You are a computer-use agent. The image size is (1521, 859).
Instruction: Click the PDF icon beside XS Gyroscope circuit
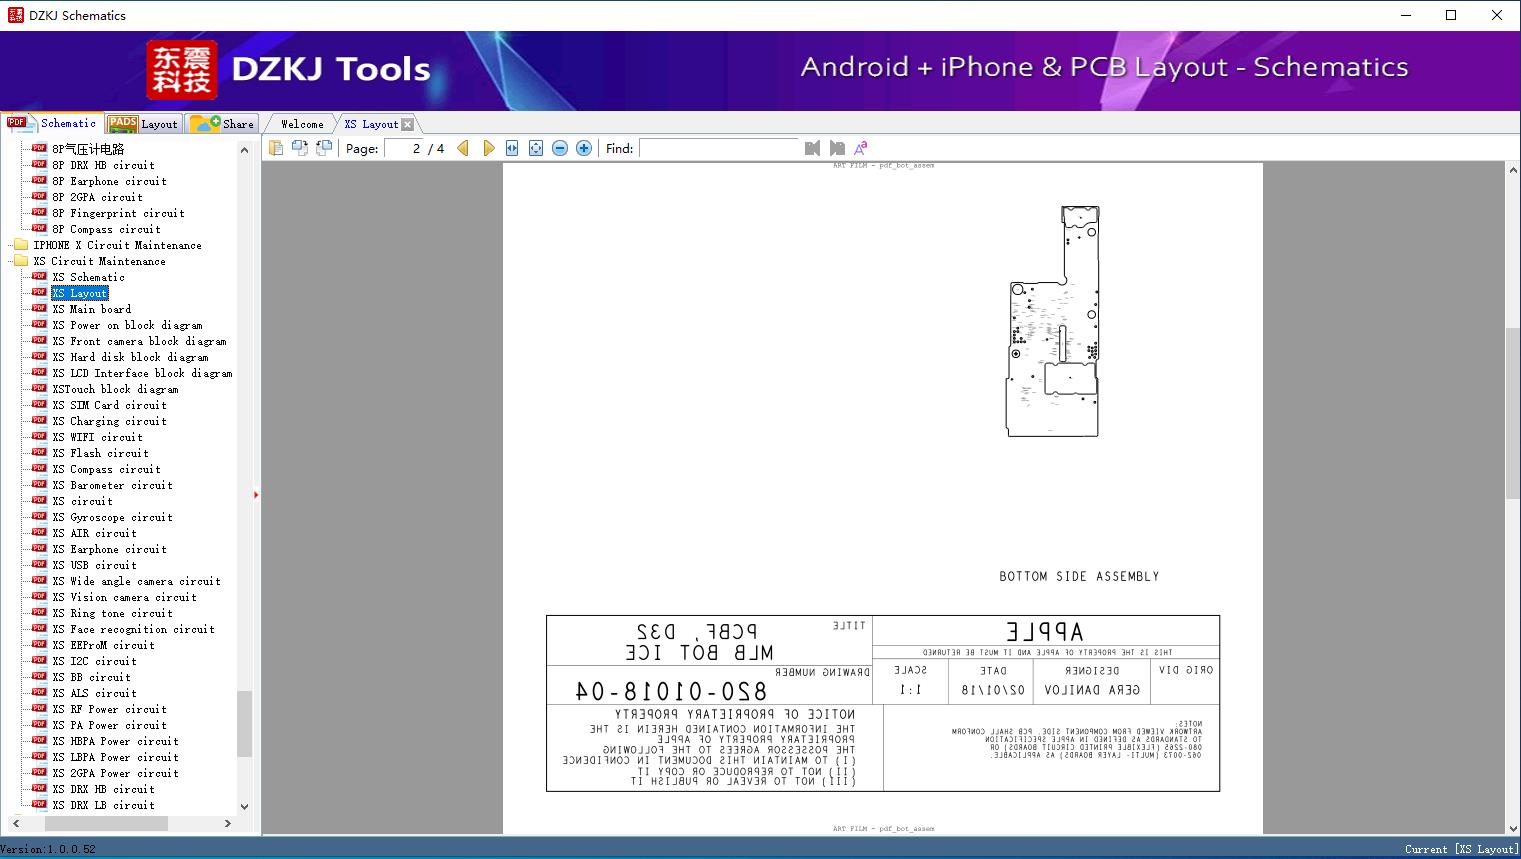[39, 516]
